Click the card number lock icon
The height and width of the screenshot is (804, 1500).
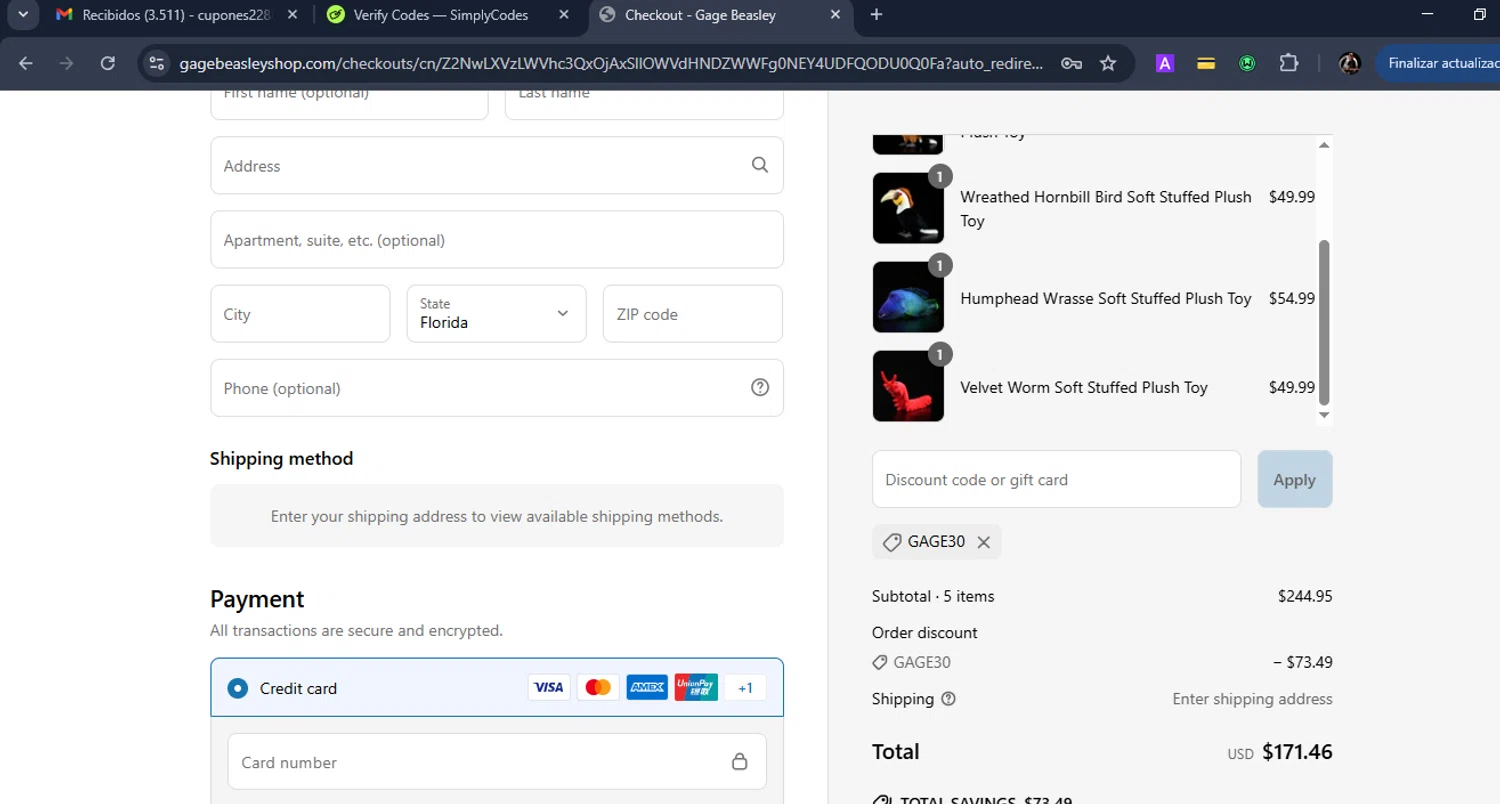[x=740, y=762]
